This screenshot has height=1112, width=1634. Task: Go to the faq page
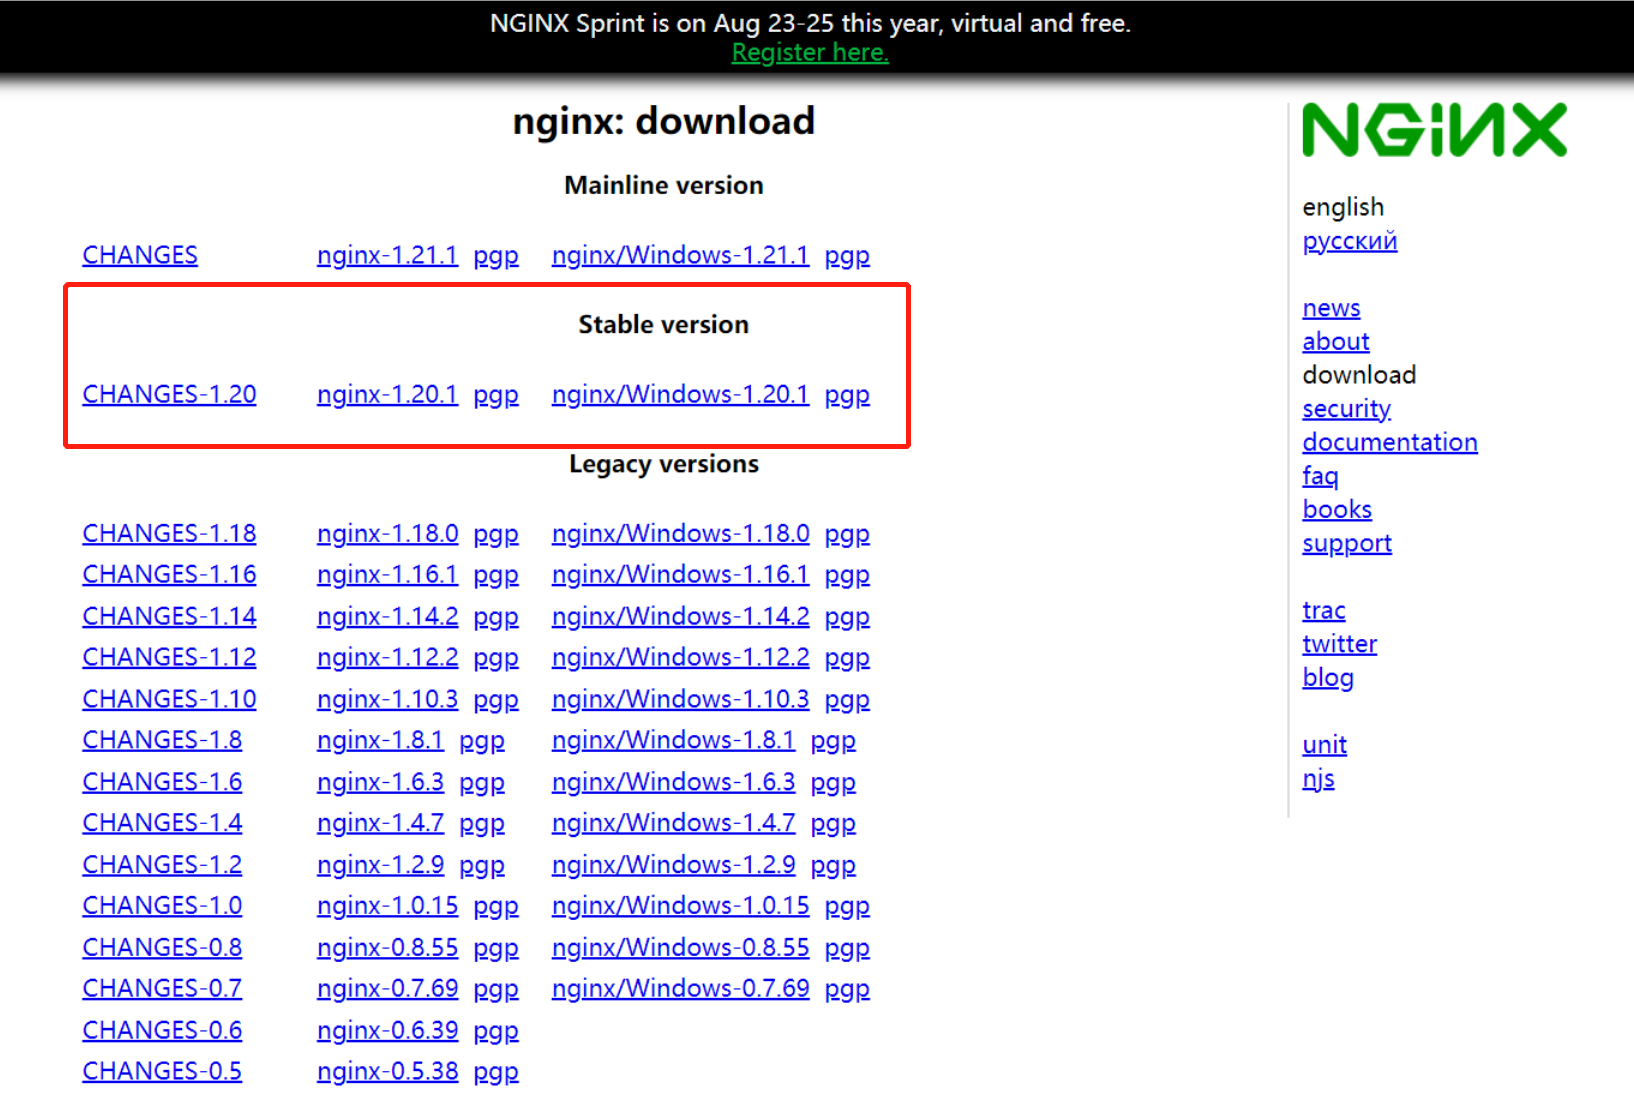[x=1320, y=476]
